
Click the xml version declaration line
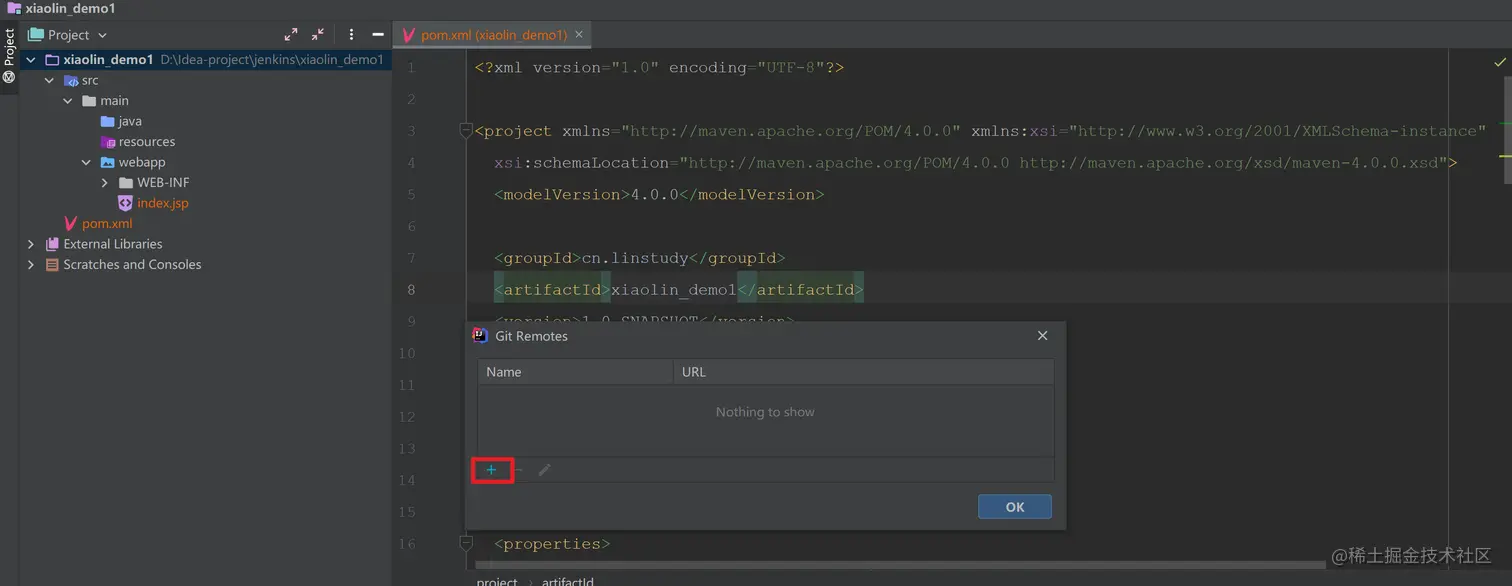(659, 67)
